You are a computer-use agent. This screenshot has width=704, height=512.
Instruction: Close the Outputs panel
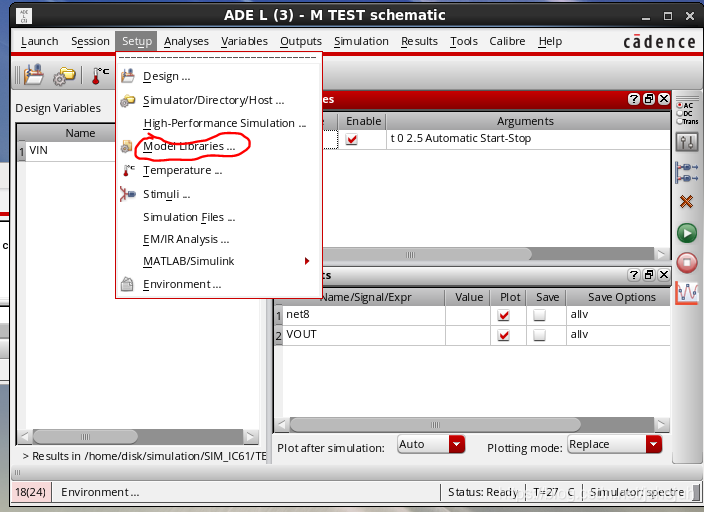coord(664,275)
